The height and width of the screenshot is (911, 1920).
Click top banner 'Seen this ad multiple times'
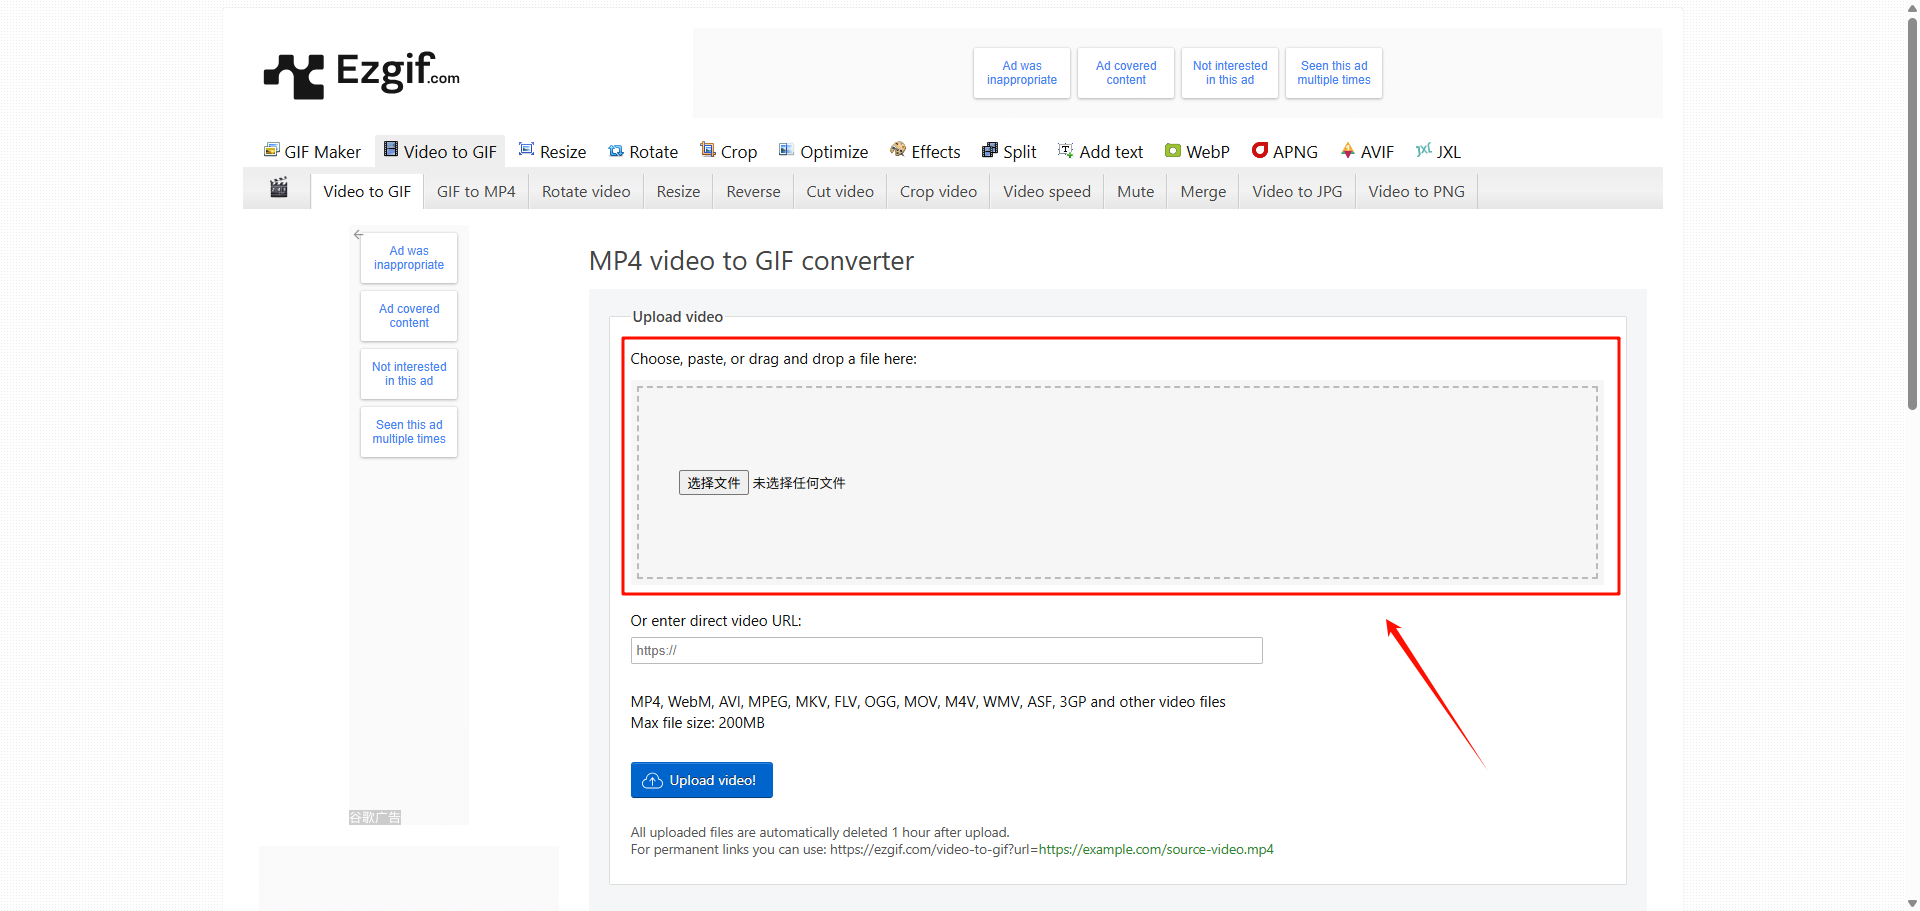coord(1334,73)
